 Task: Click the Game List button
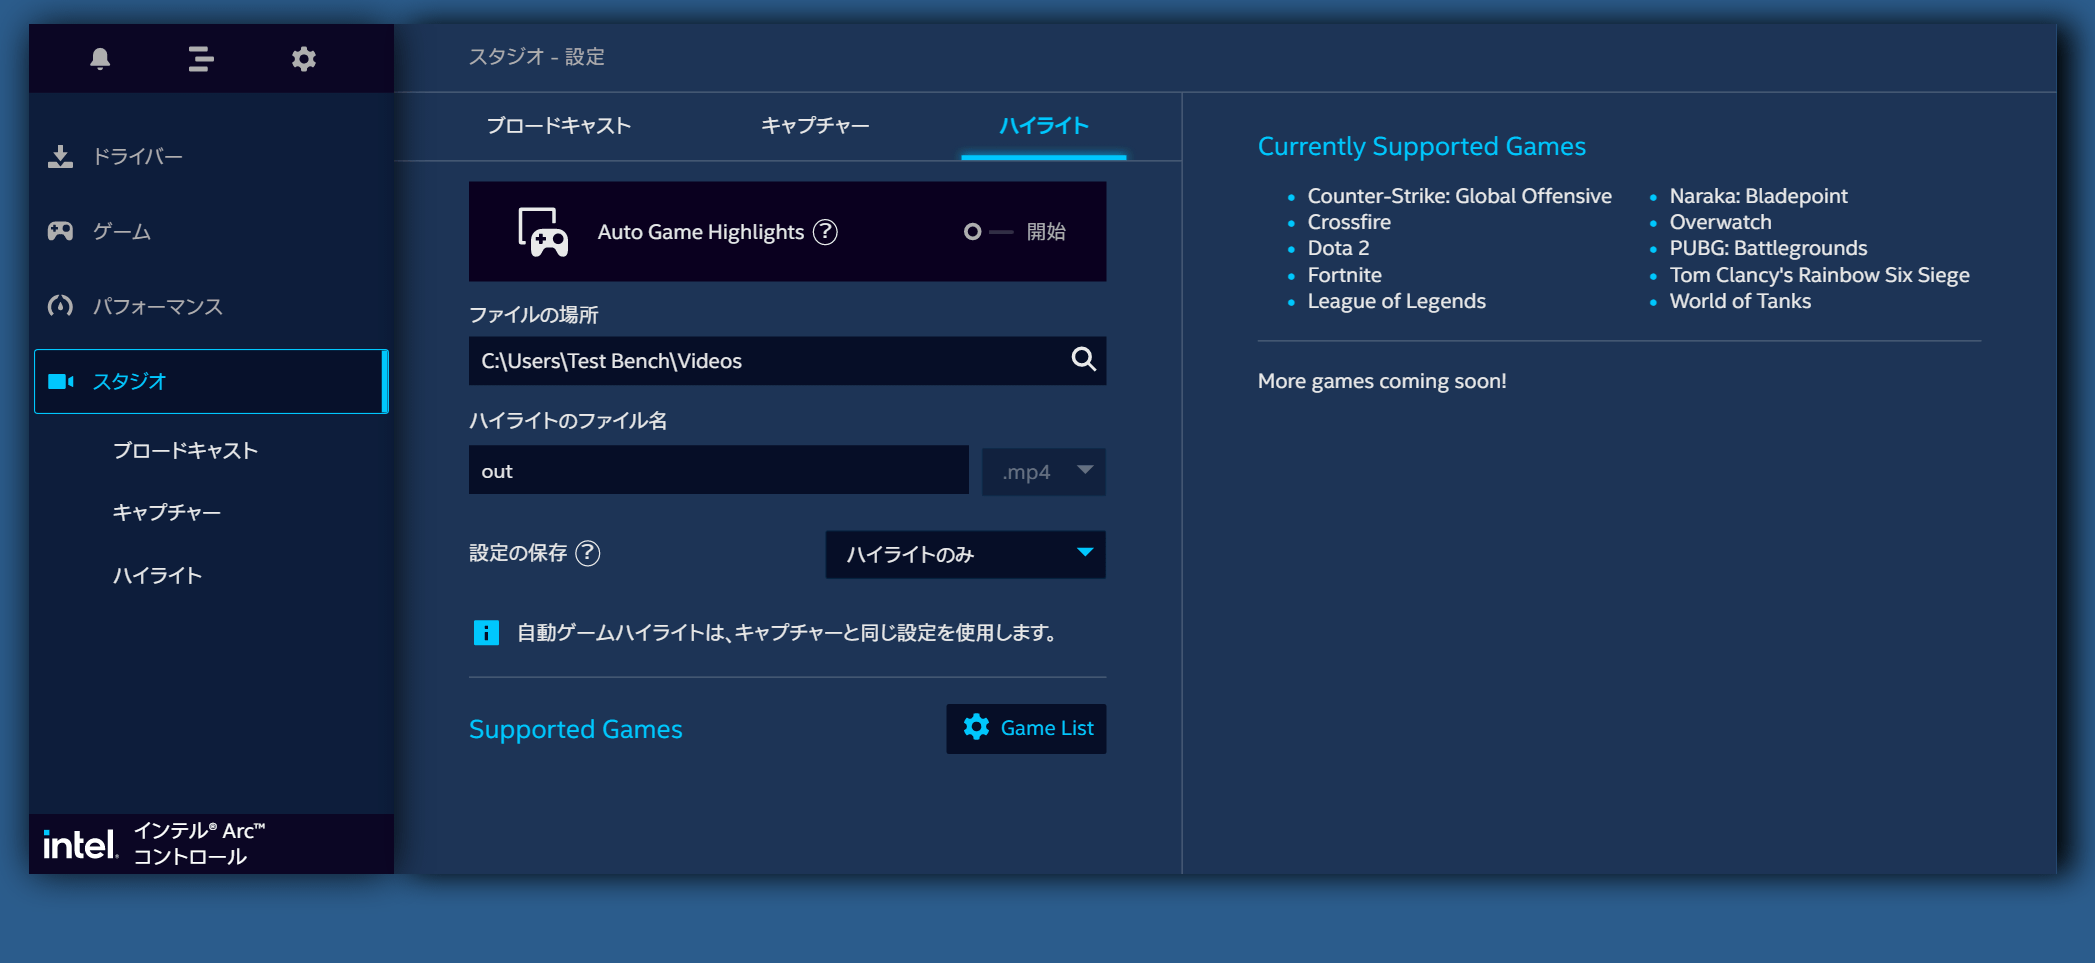point(1026,728)
